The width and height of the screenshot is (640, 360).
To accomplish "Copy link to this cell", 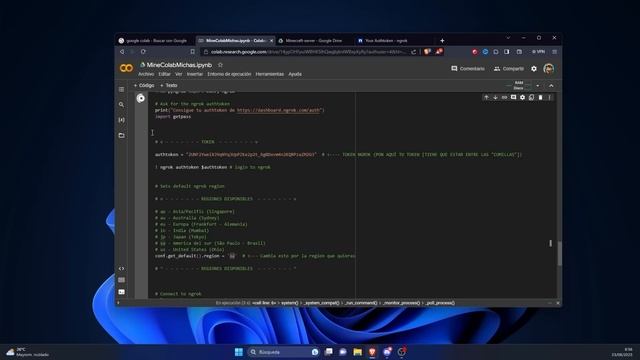I will [x=504, y=98].
